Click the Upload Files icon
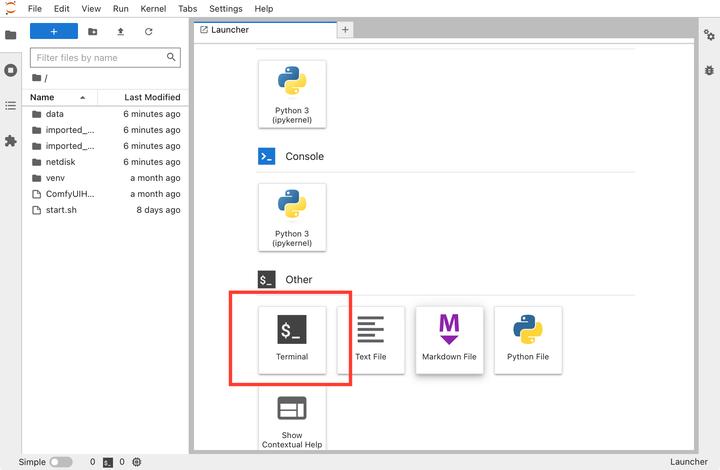The image size is (720, 470). [x=120, y=31]
